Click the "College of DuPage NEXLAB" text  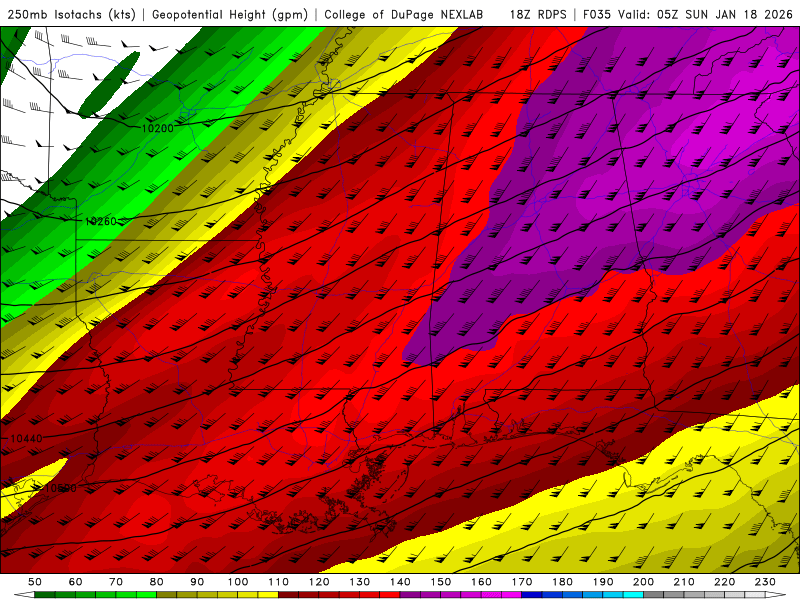[x=404, y=15]
